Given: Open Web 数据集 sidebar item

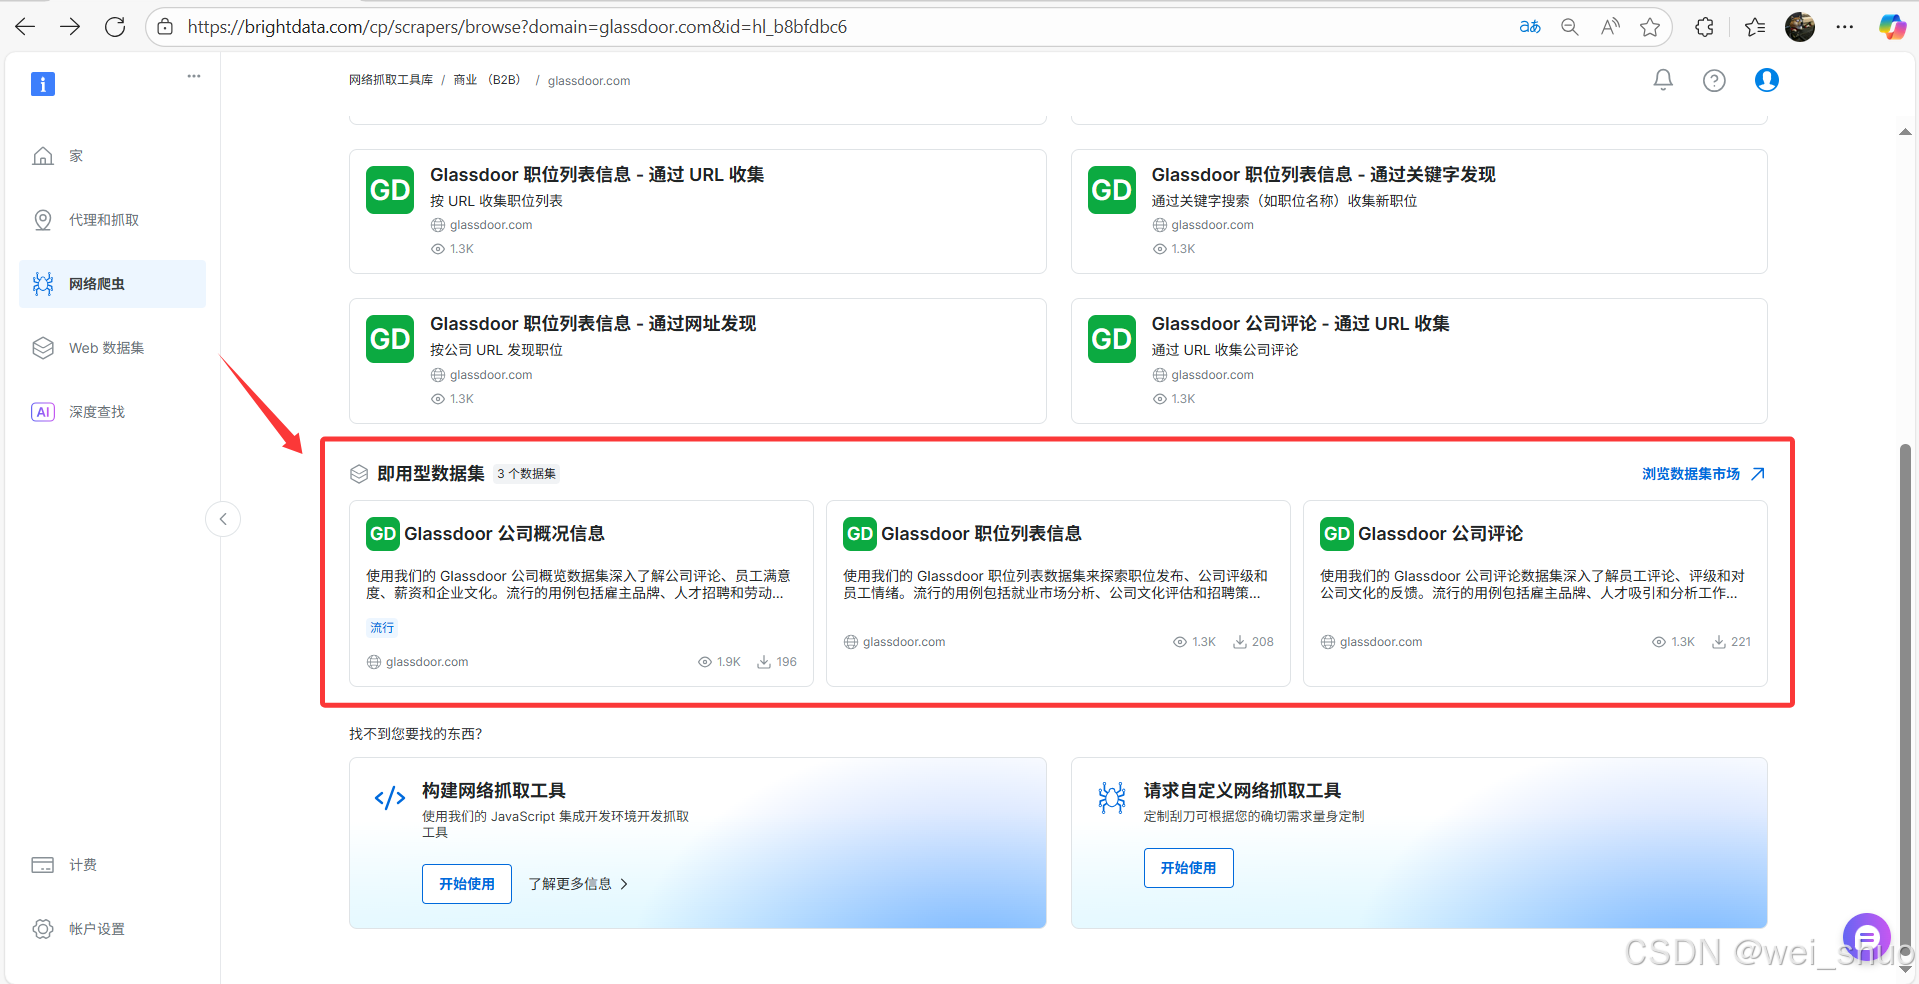Looking at the screenshot, I should (112, 348).
